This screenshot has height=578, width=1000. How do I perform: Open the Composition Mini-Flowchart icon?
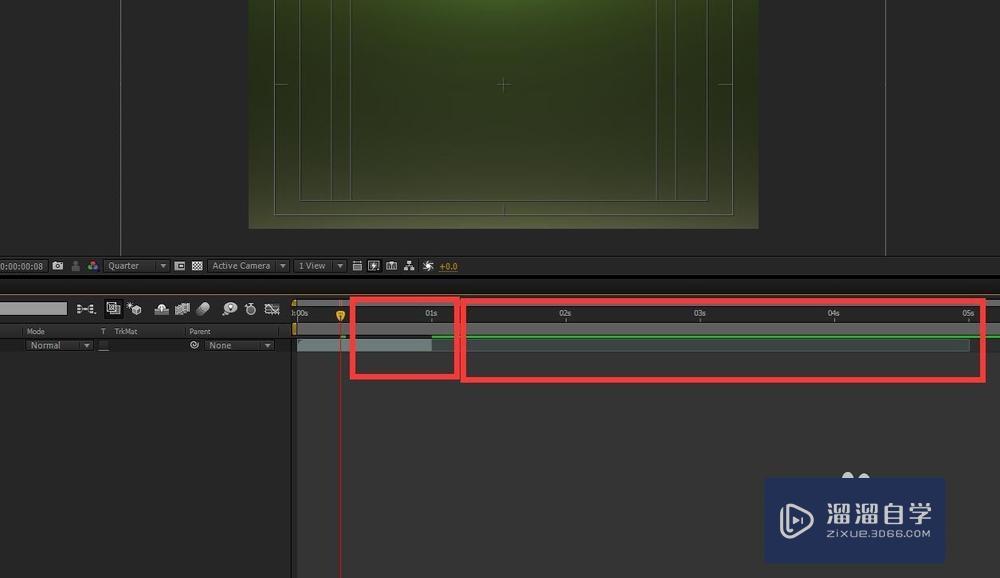coord(85,309)
